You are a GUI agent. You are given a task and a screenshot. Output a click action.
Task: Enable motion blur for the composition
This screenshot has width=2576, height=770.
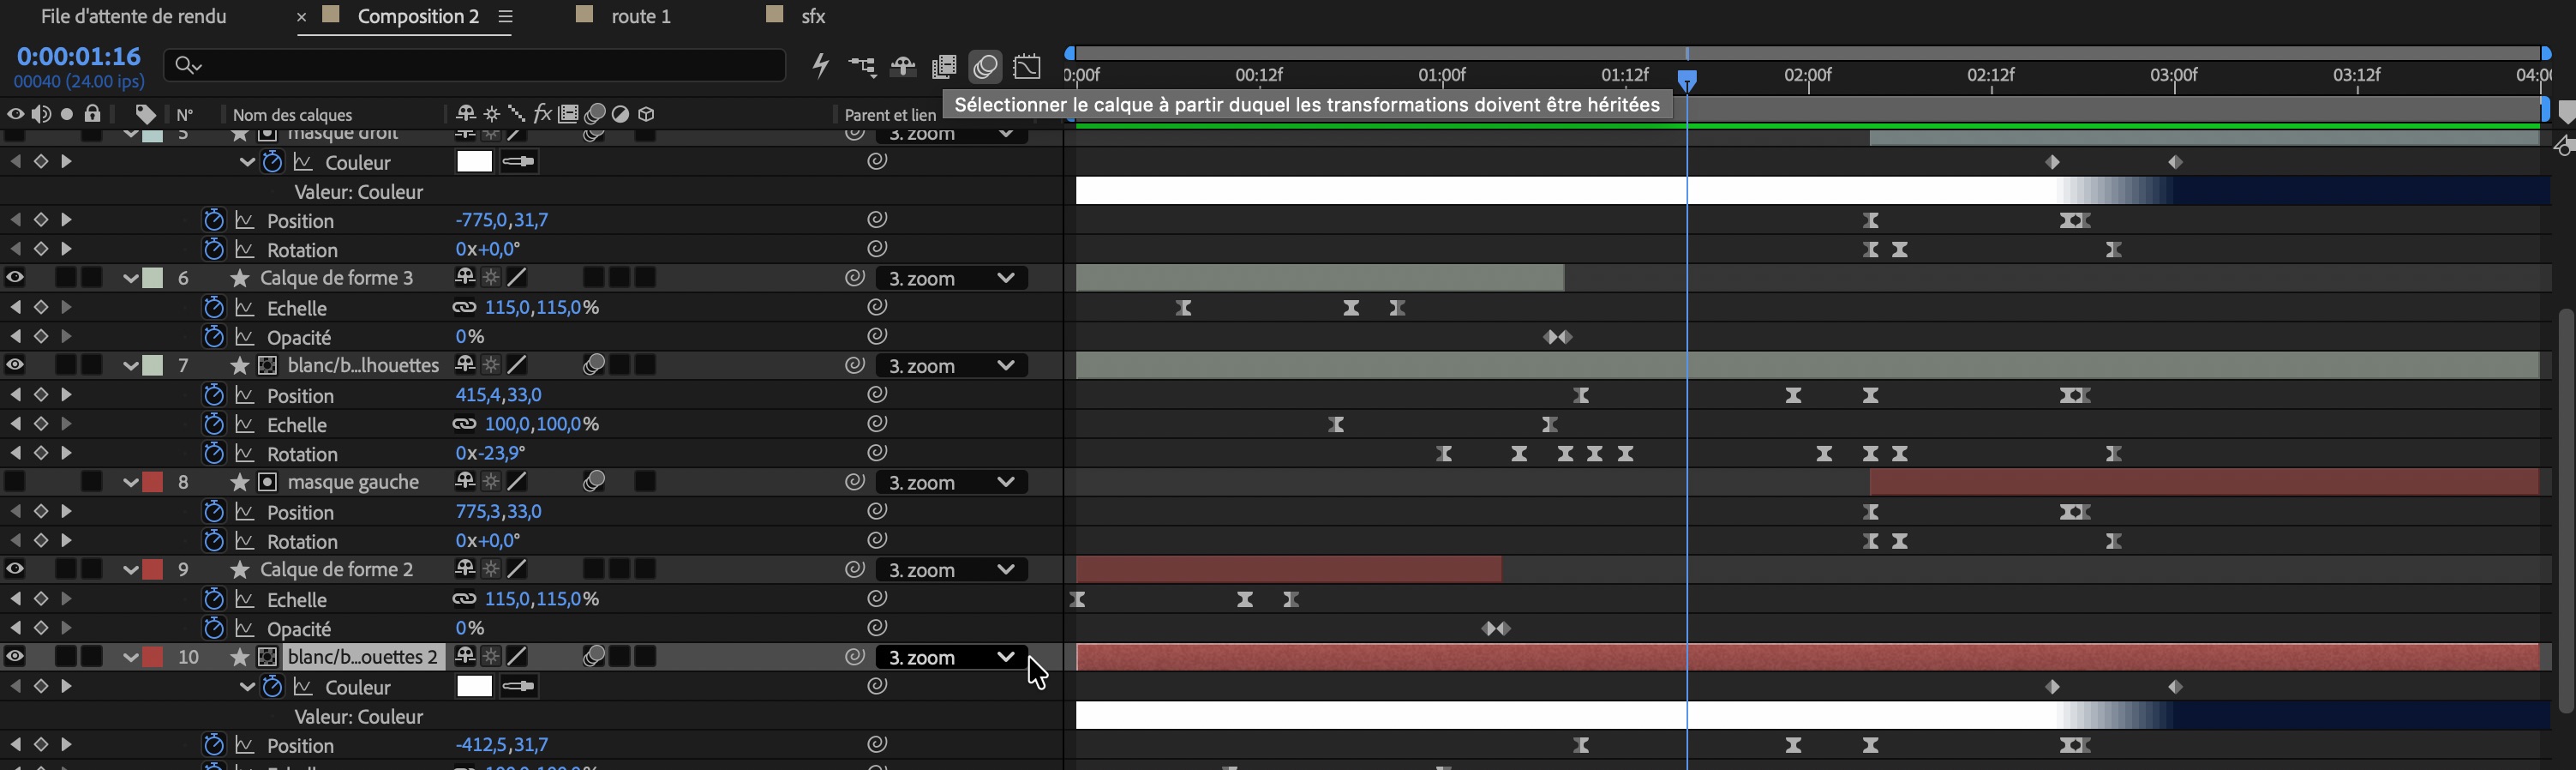pyautogui.click(x=985, y=67)
